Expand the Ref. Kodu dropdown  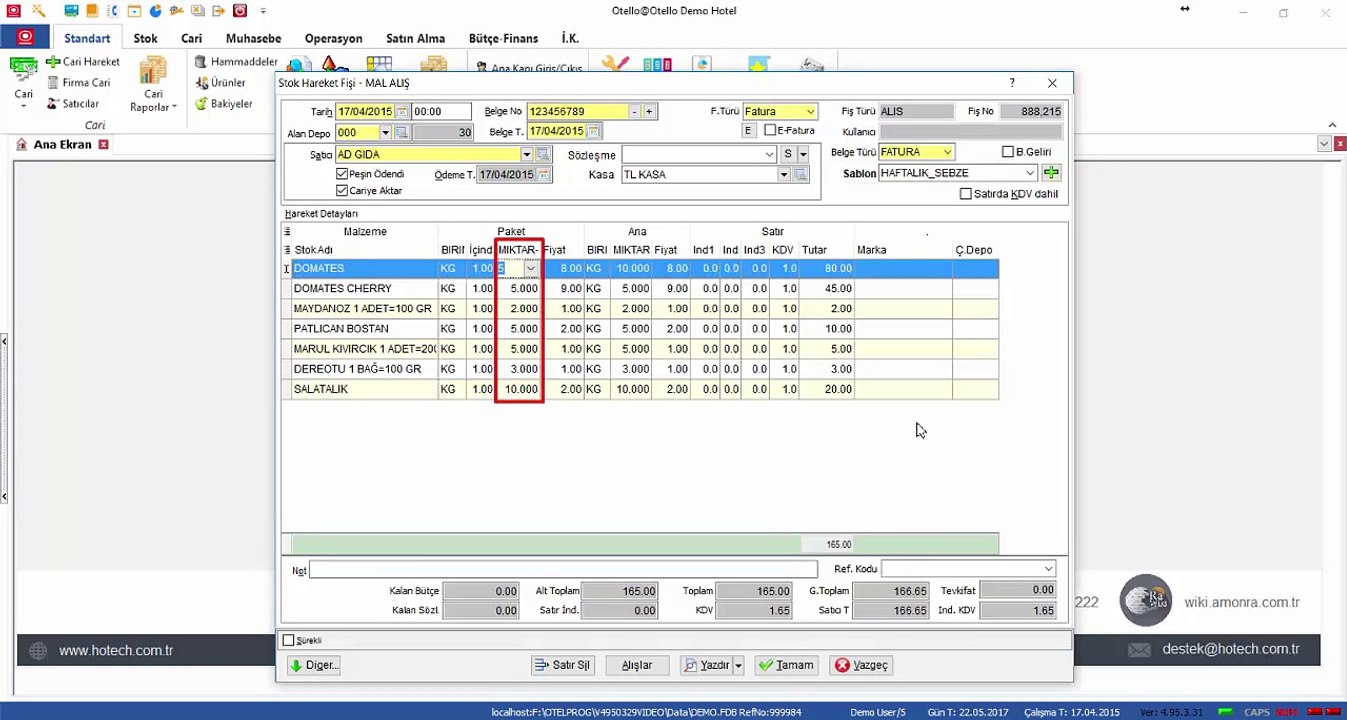[1048, 569]
